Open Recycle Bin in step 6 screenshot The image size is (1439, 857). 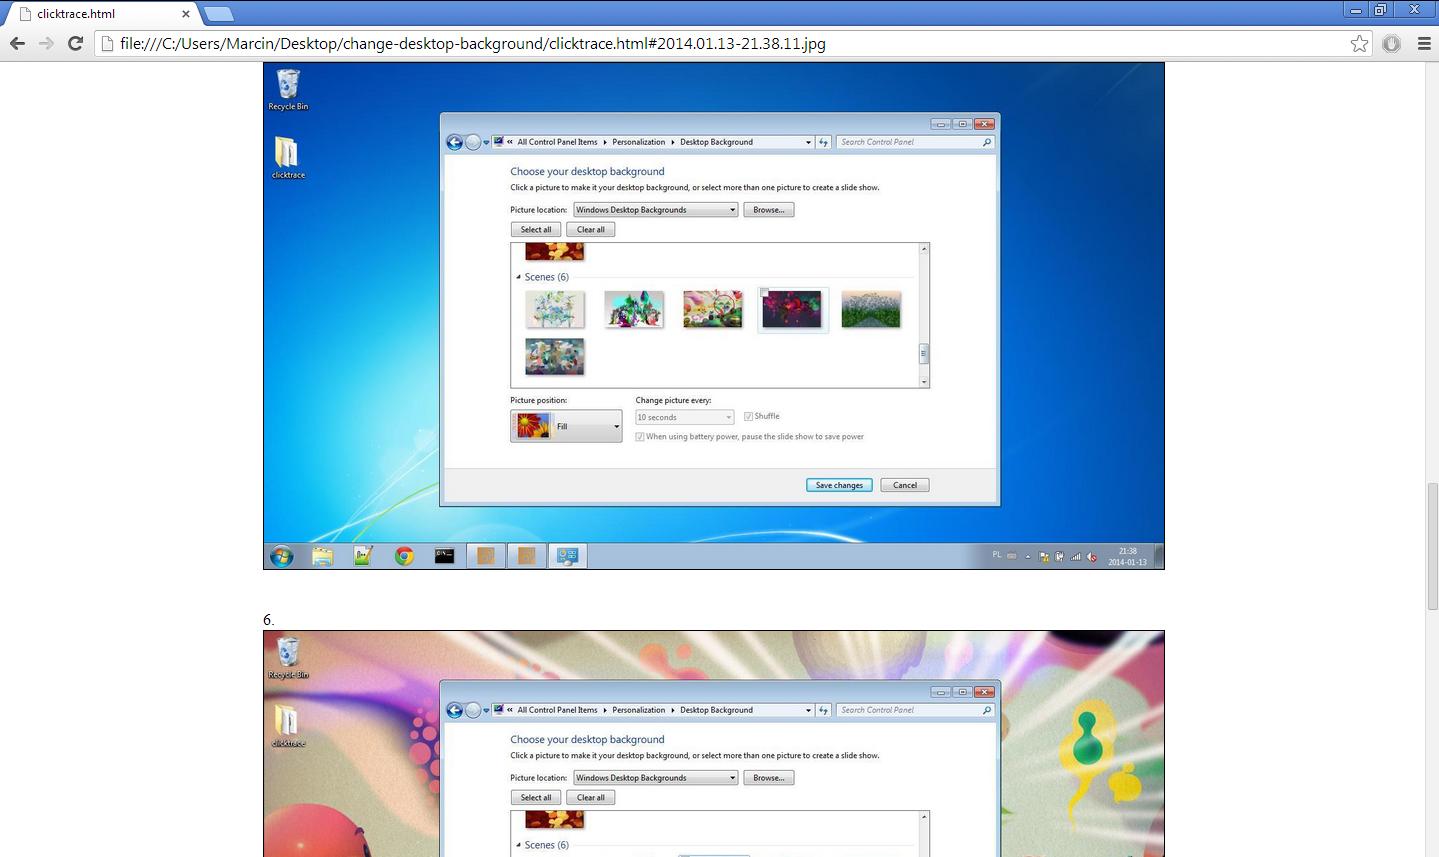click(288, 657)
